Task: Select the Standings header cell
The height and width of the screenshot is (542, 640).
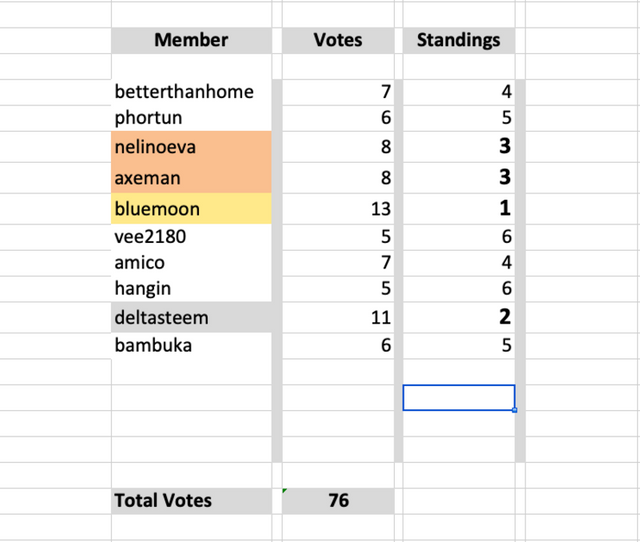Action: point(459,40)
